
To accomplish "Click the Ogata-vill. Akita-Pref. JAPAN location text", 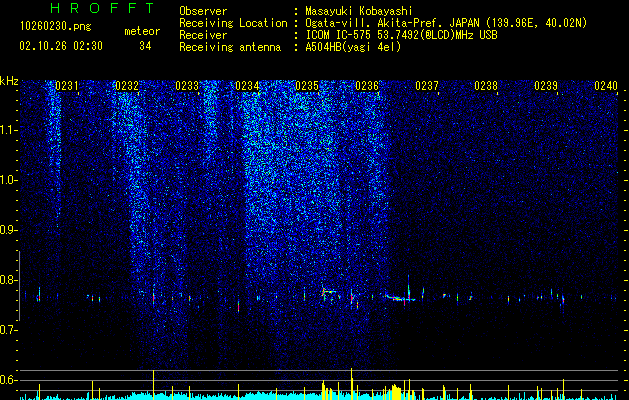I will pyautogui.click(x=392, y=23).
